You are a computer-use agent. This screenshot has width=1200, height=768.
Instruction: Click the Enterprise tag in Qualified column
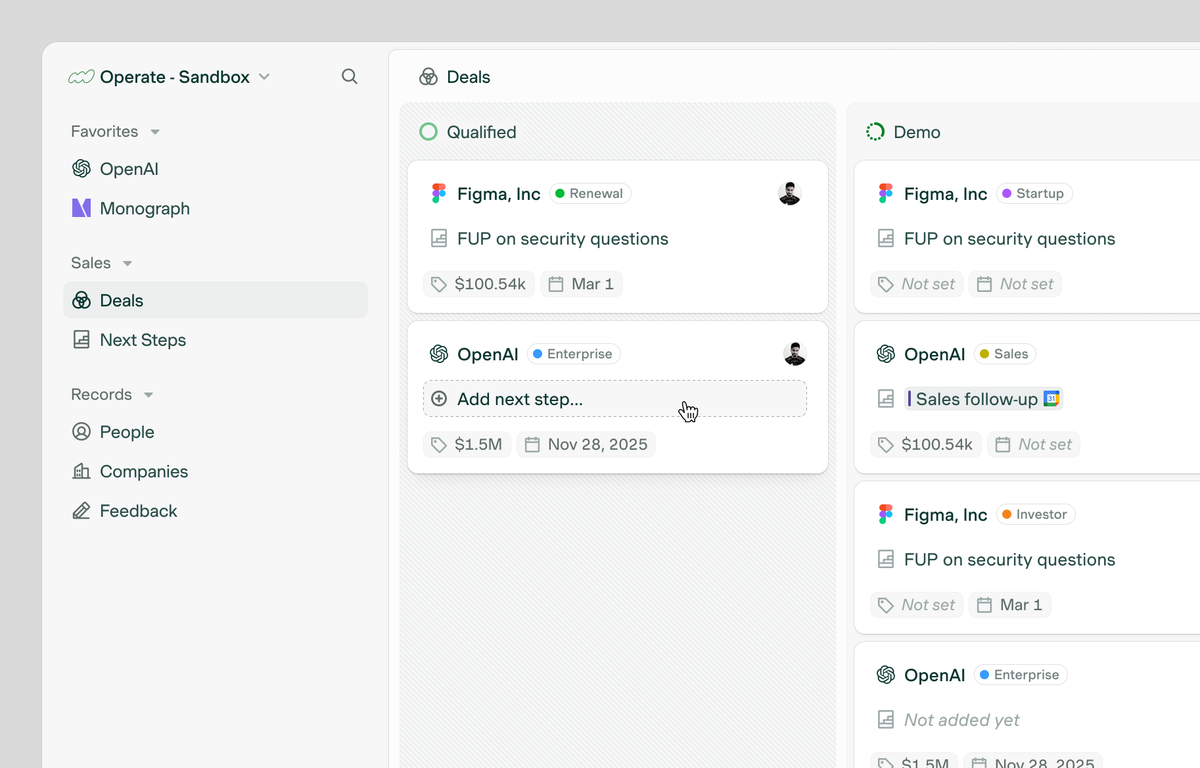tap(573, 354)
